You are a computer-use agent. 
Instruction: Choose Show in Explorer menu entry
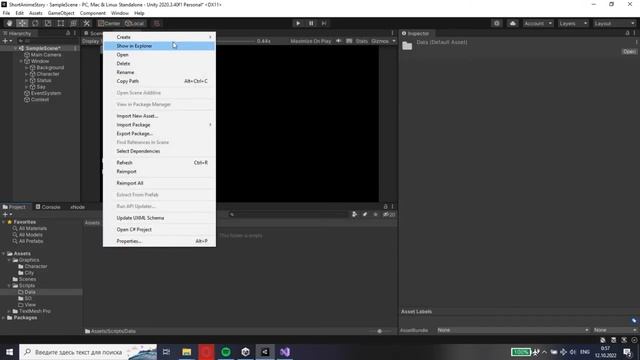pos(159,46)
